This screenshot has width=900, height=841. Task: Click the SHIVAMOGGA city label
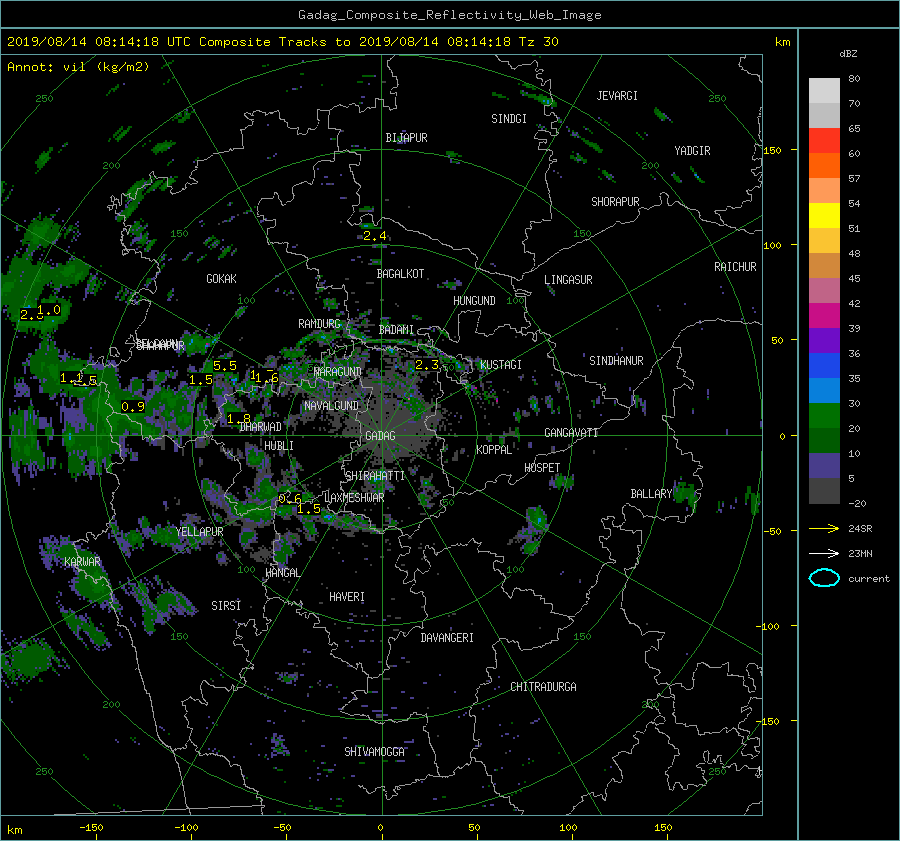(x=374, y=751)
